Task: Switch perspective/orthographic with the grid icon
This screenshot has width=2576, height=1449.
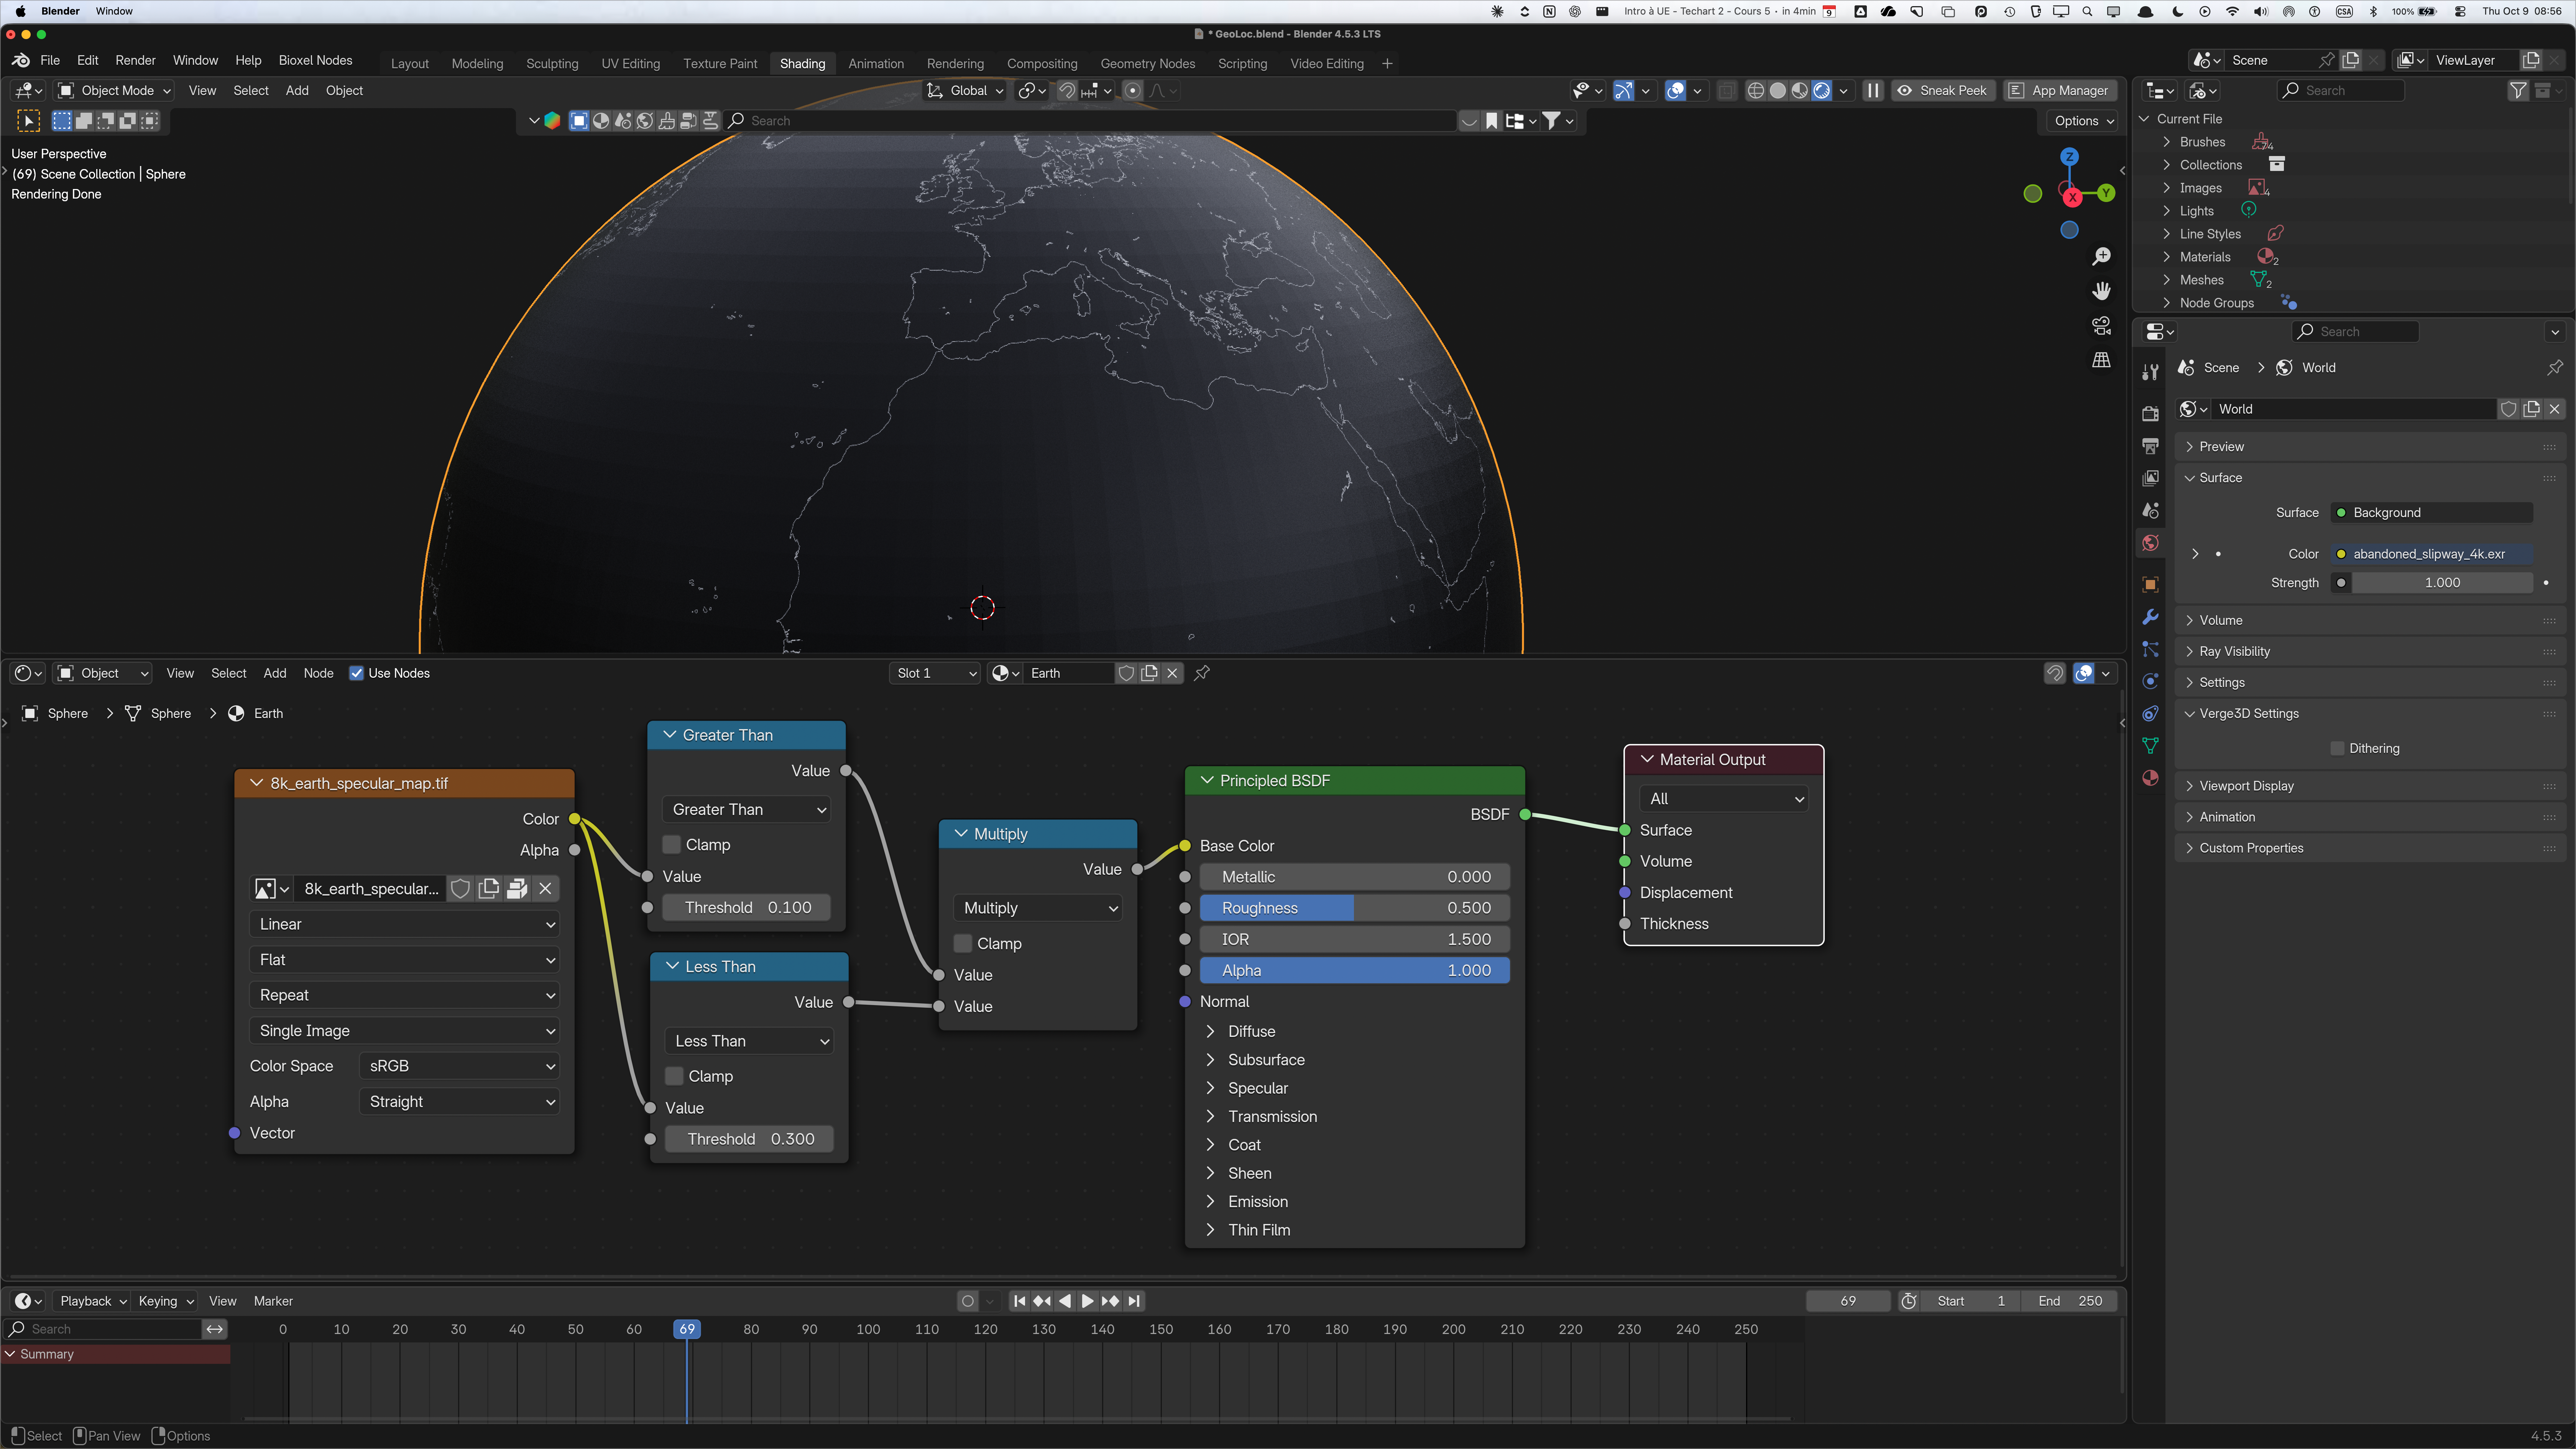Action: point(2101,360)
